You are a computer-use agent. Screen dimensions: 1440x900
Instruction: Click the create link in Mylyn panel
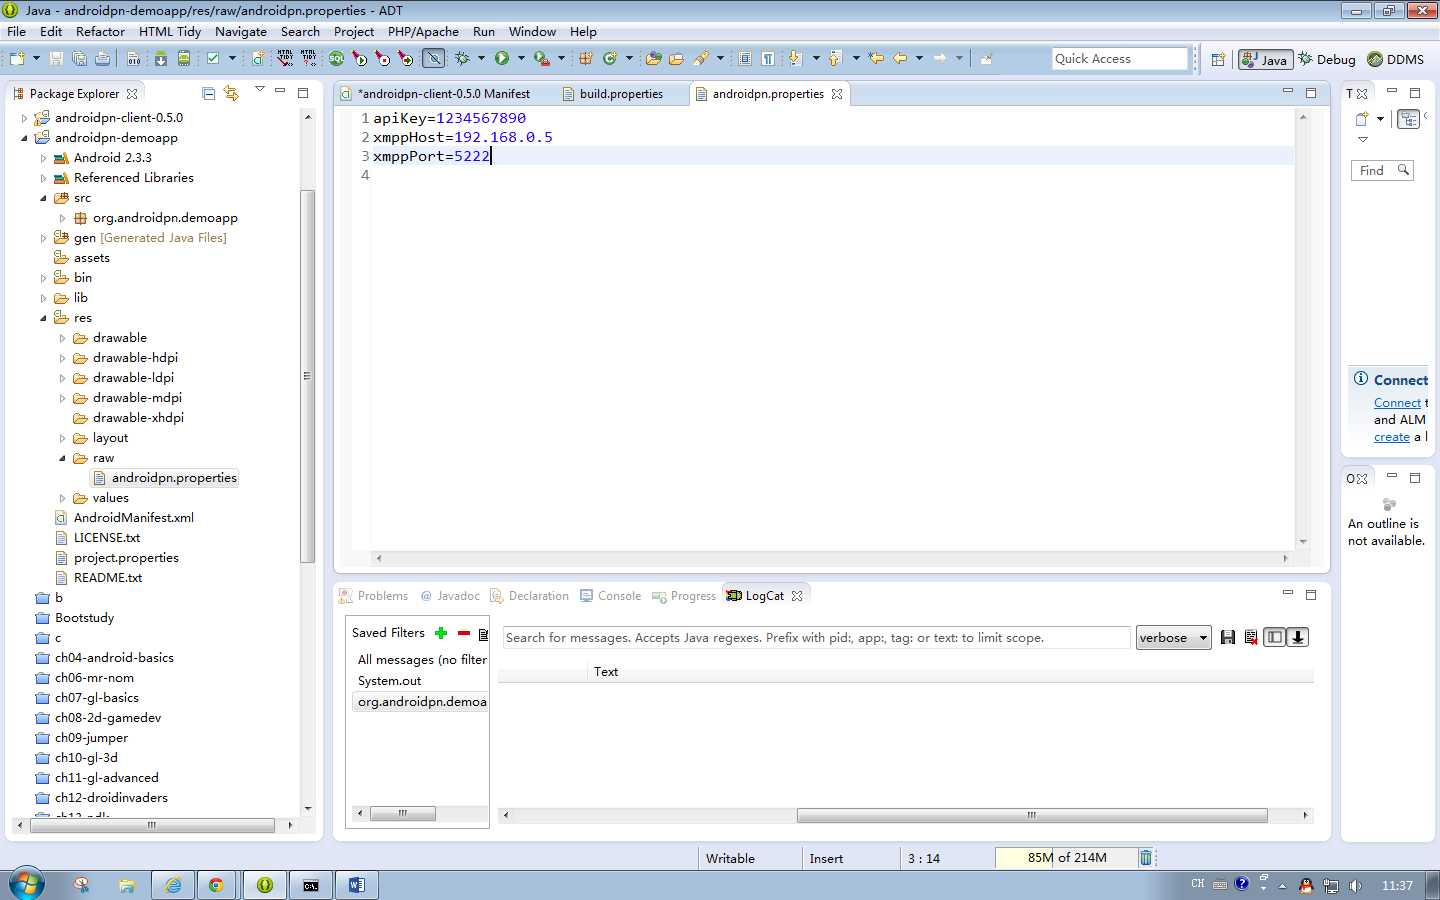click(1391, 437)
